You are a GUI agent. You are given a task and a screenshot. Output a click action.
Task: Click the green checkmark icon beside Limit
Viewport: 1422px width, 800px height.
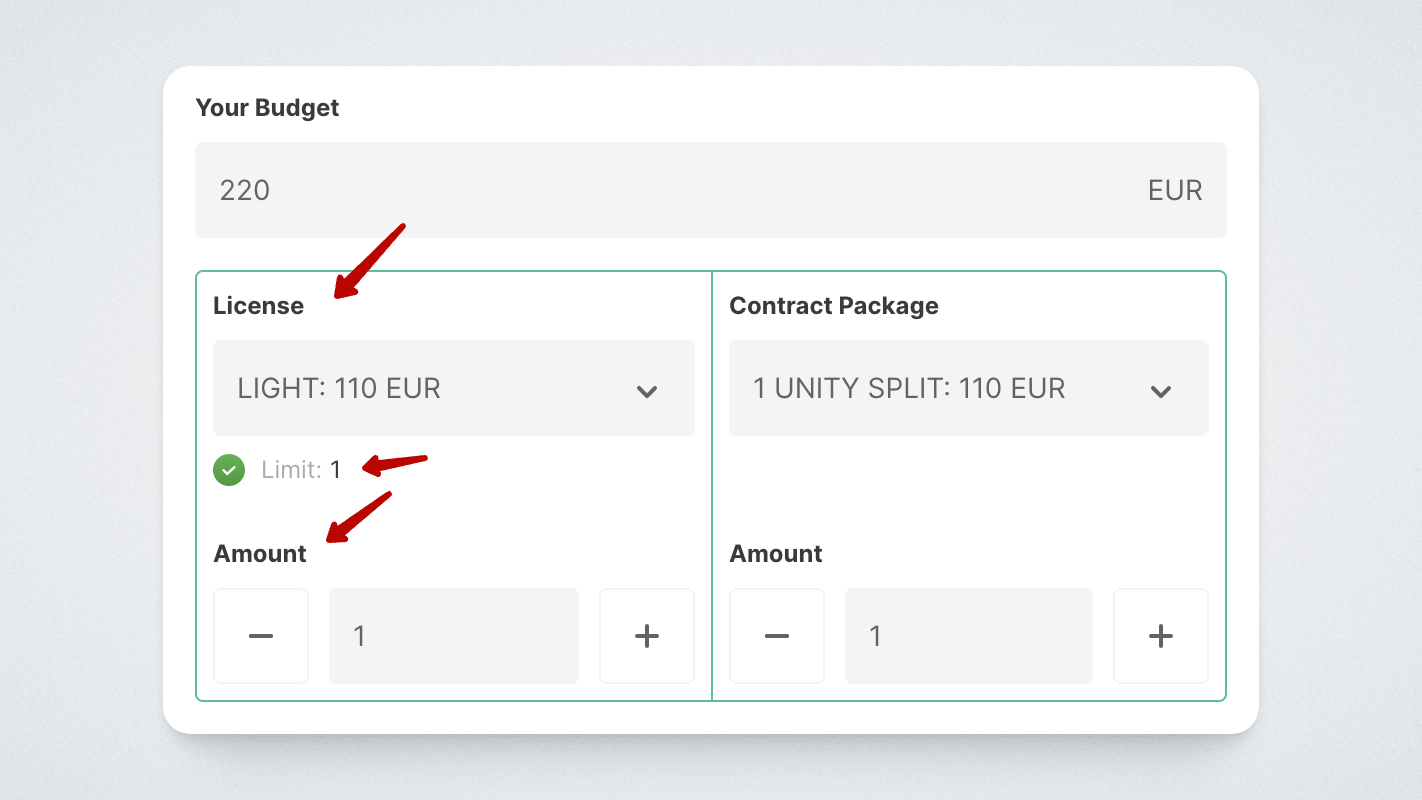229,469
